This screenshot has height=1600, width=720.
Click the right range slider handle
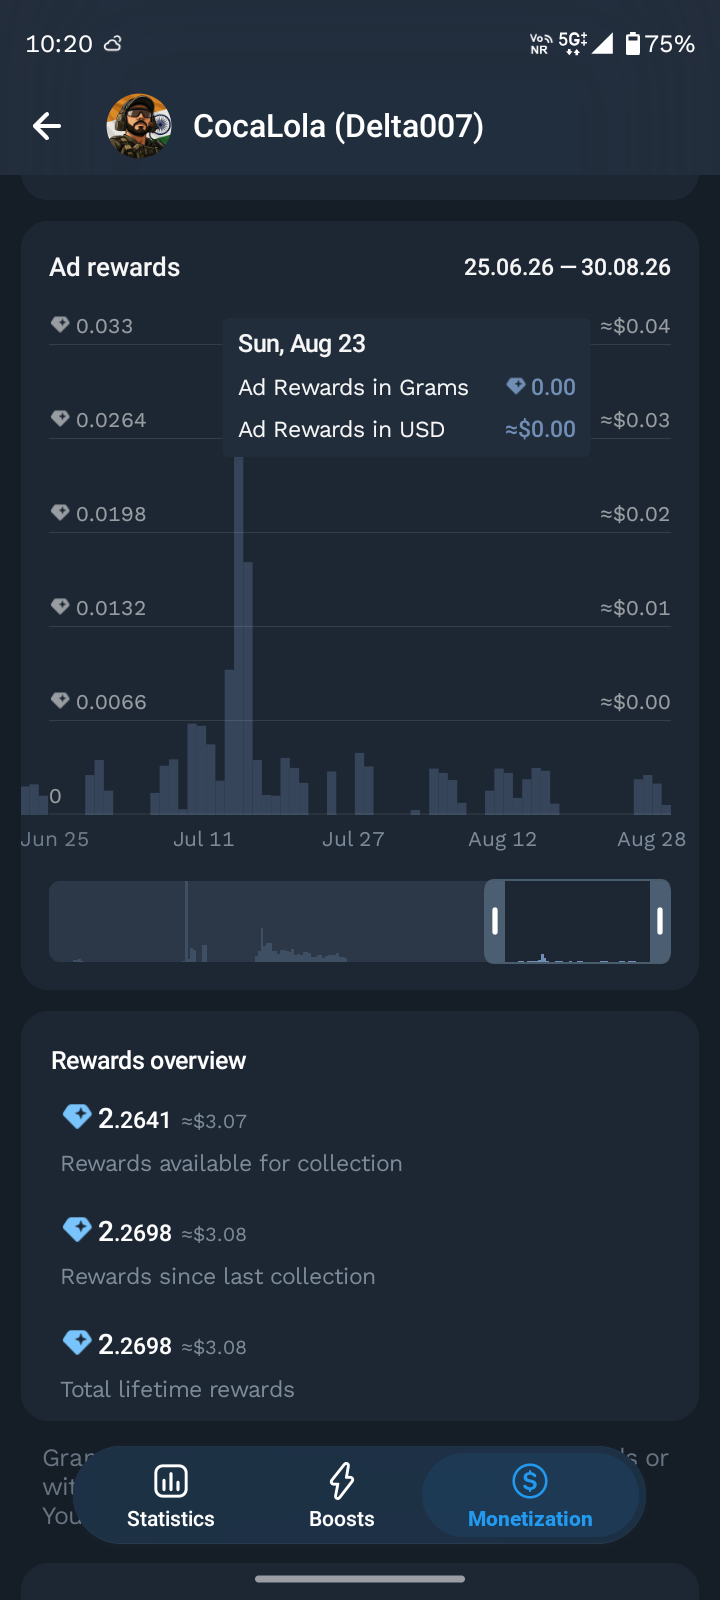[x=660, y=921]
